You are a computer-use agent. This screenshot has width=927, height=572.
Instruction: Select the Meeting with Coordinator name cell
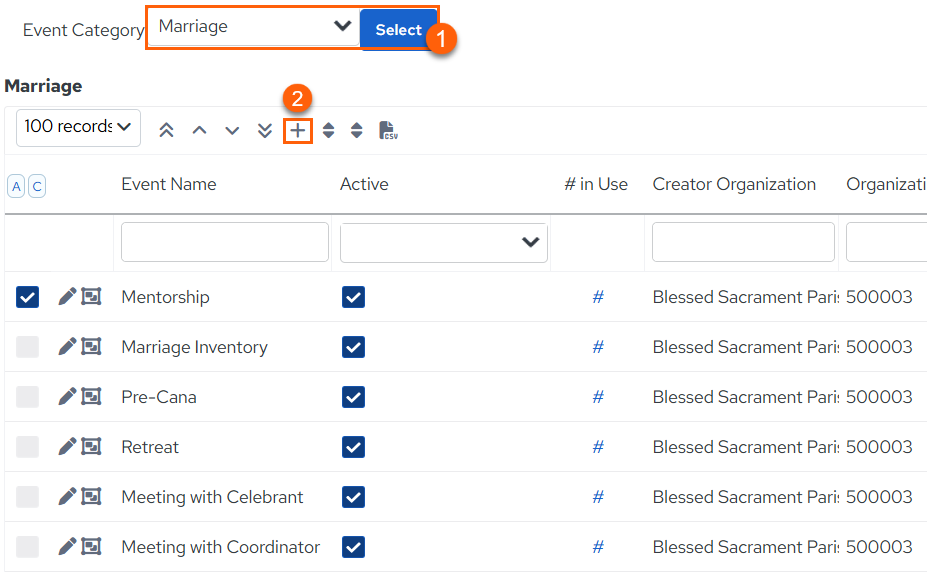[x=221, y=547]
